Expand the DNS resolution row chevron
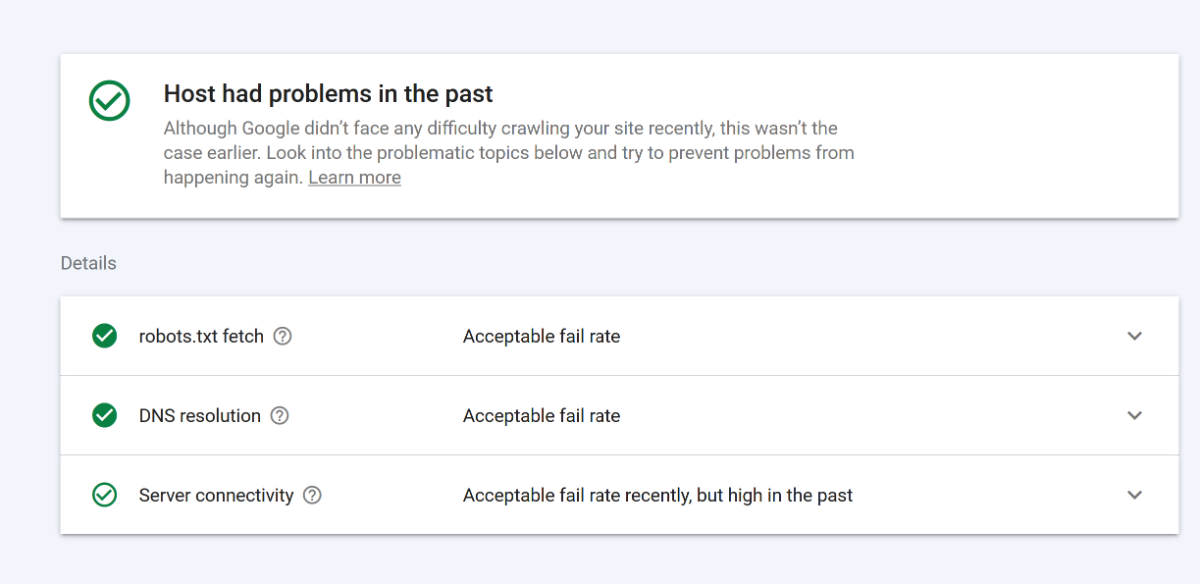Image resolution: width=1200 pixels, height=584 pixels. tap(1134, 415)
